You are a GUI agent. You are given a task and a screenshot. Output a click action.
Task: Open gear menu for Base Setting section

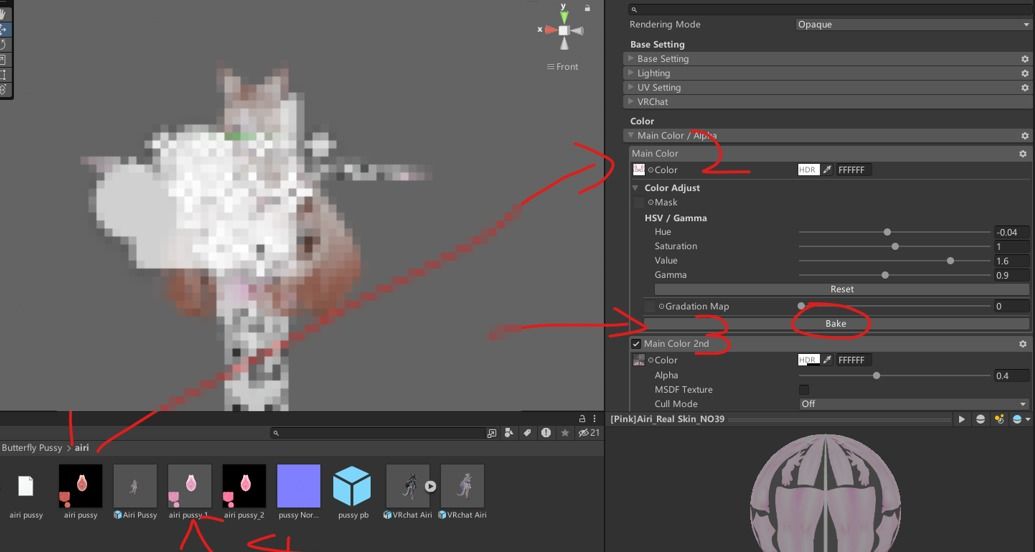click(x=1024, y=59)
